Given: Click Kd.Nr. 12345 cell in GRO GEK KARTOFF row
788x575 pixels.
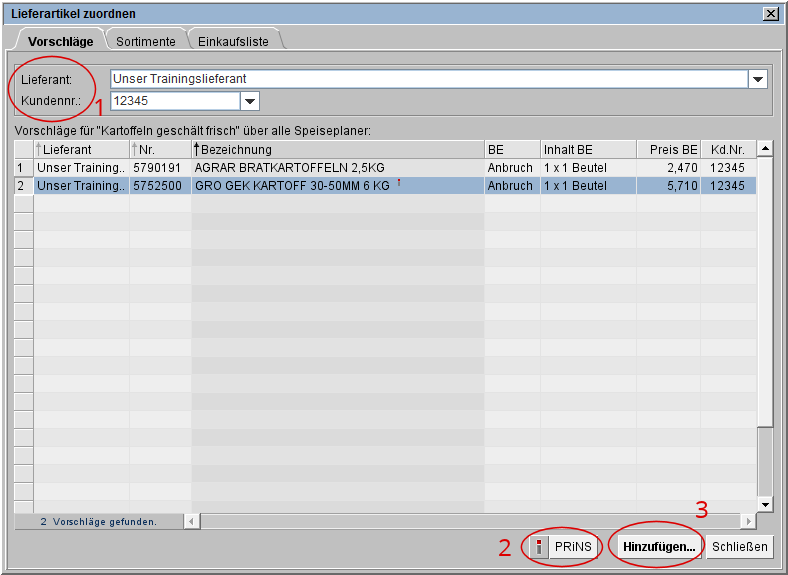Looking at the screenshot, I should tap(729, 186).
